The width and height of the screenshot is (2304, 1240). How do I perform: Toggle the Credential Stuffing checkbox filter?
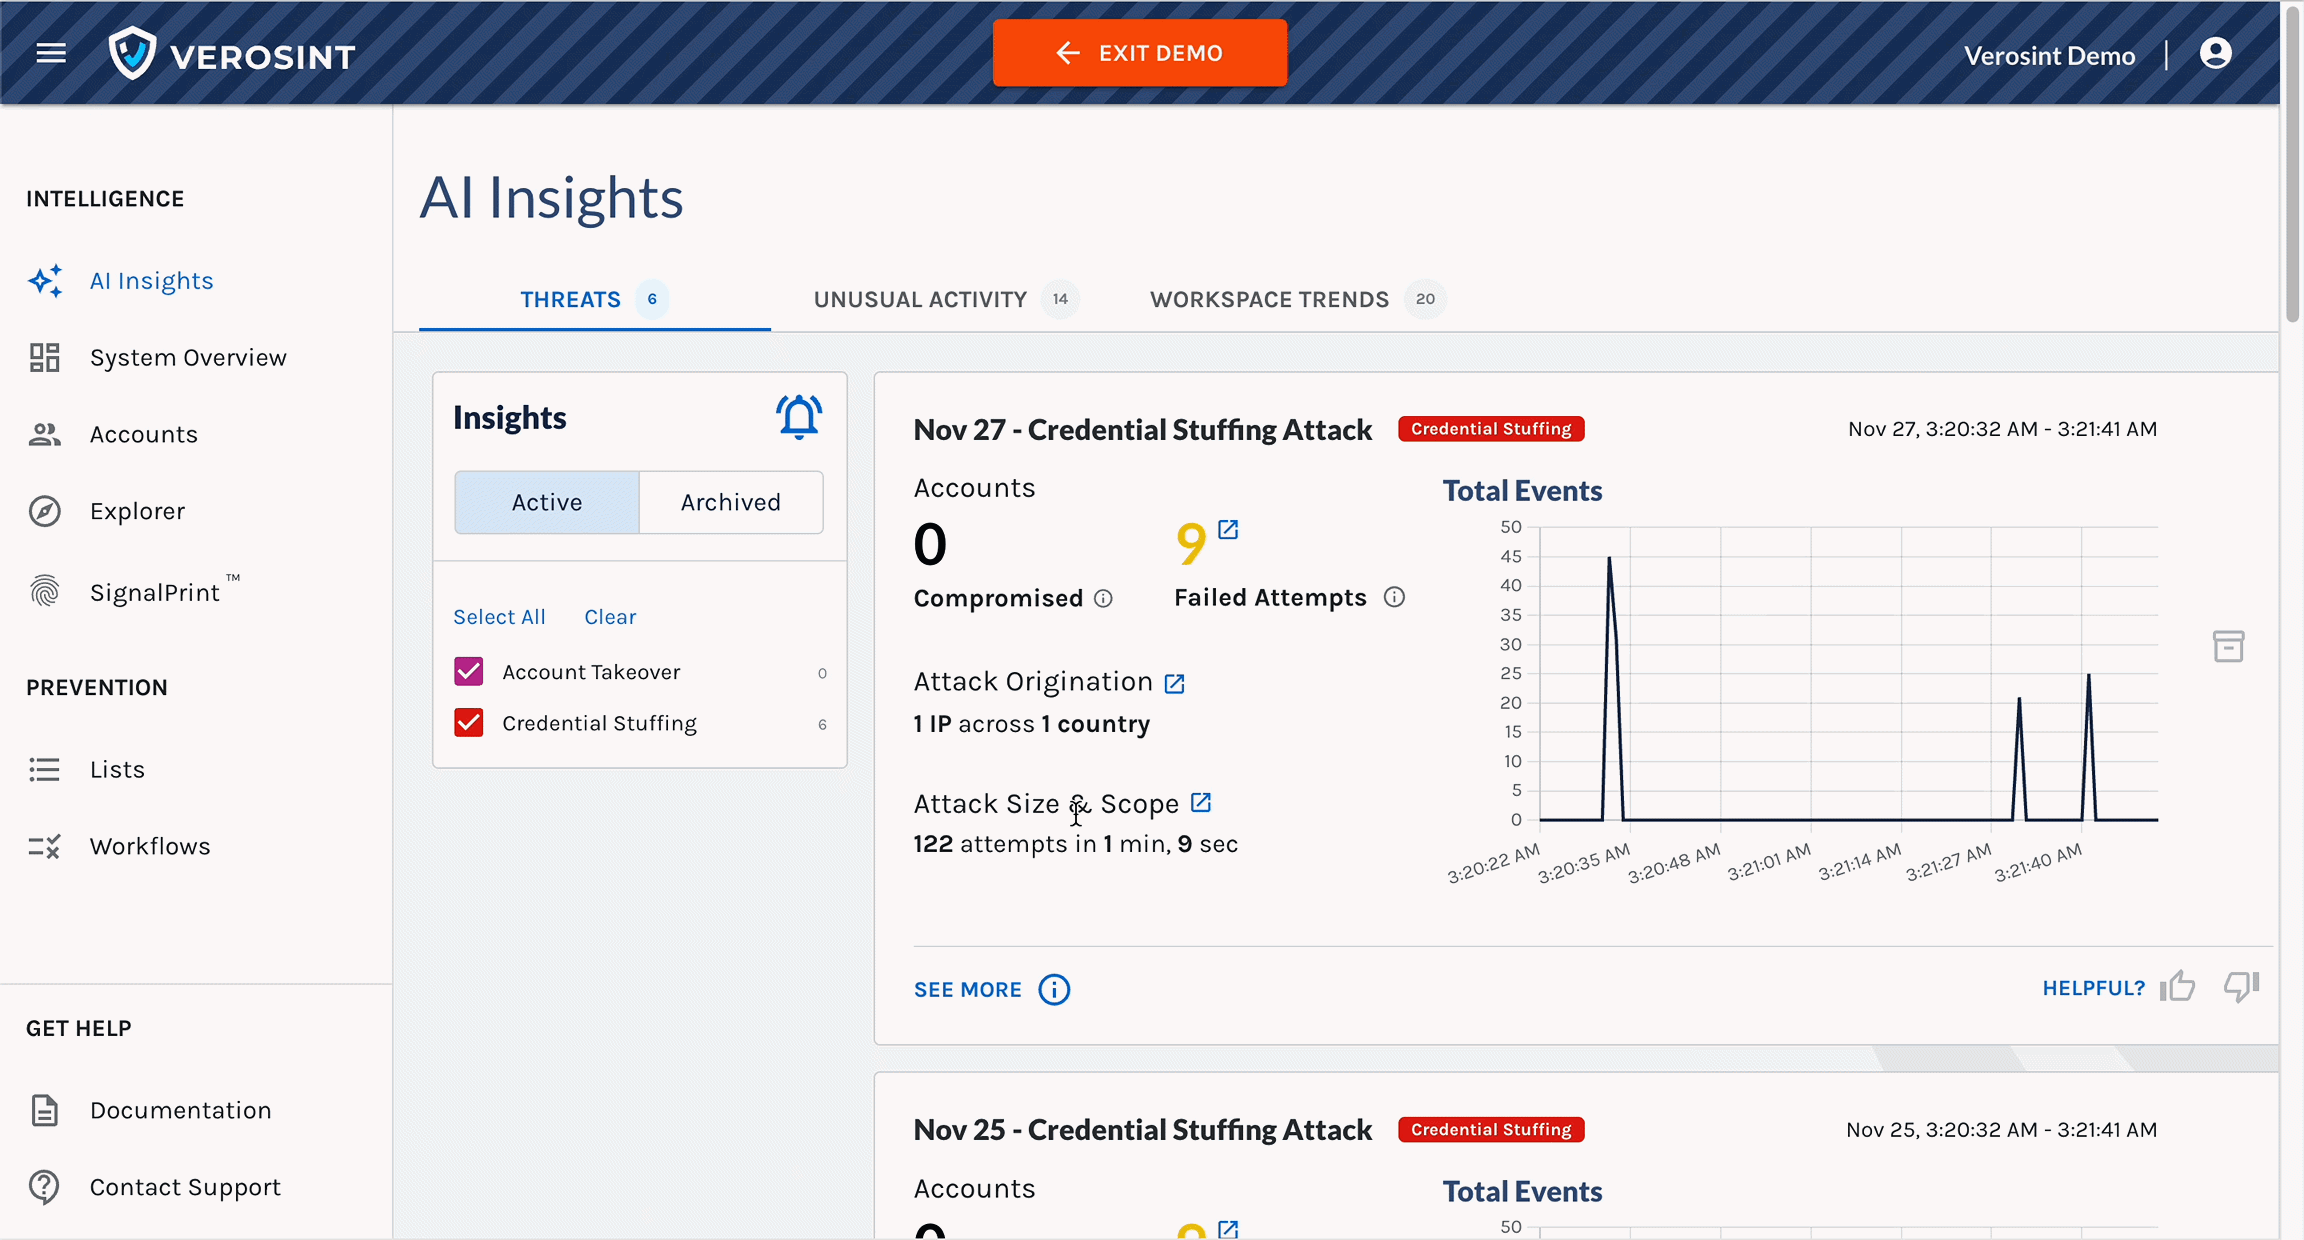(x=469, y=724)
